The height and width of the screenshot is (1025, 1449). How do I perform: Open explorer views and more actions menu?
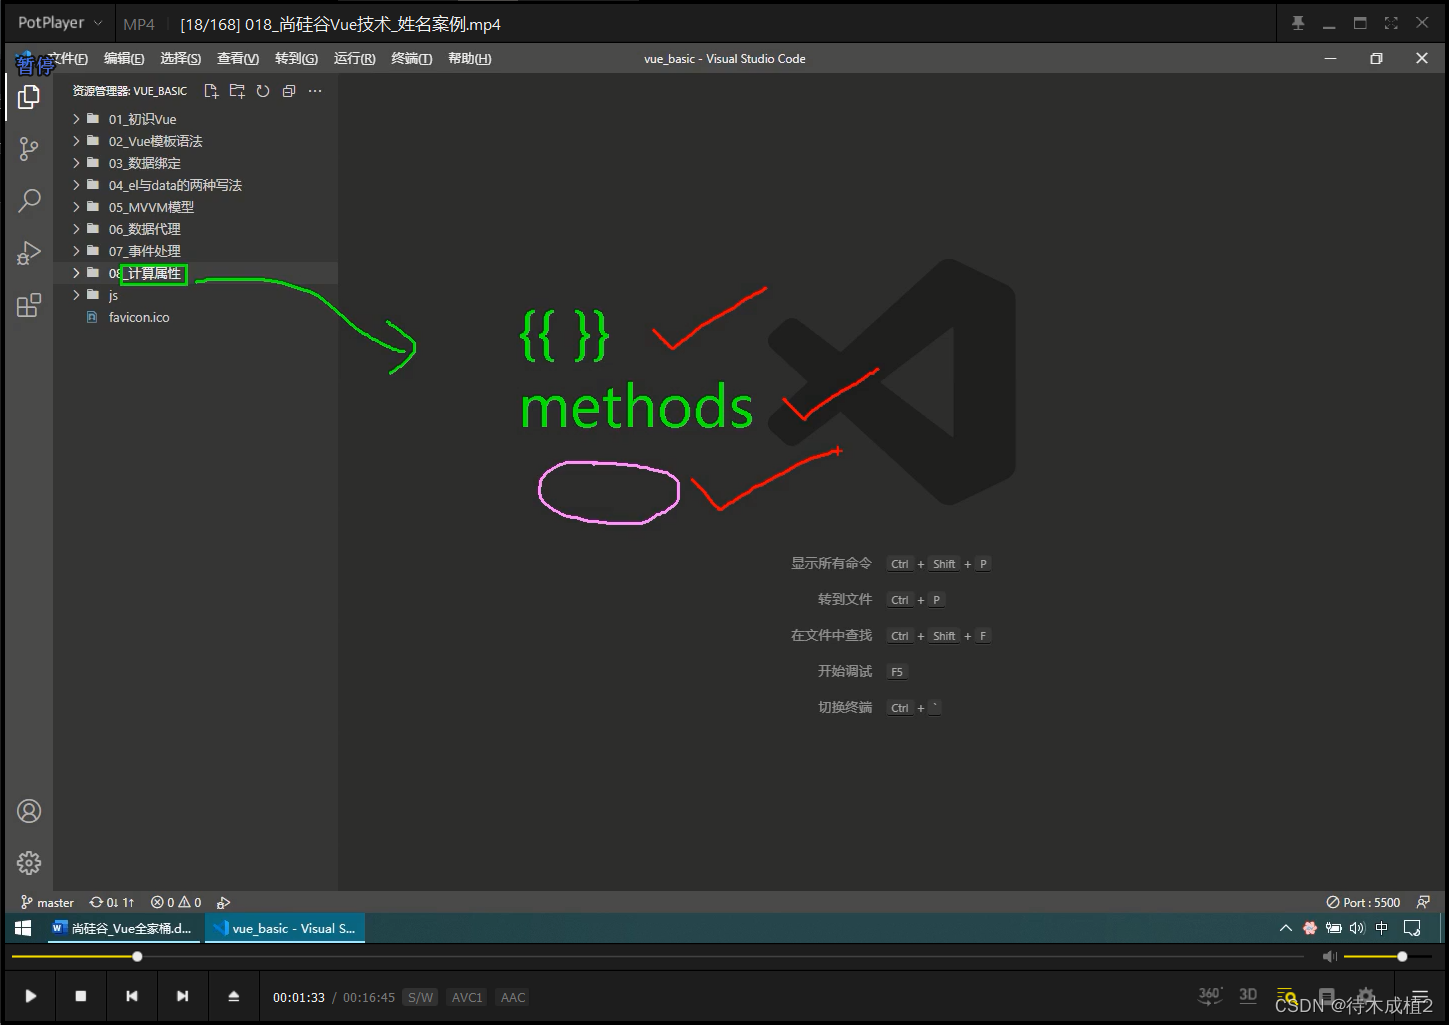point(315,91)
